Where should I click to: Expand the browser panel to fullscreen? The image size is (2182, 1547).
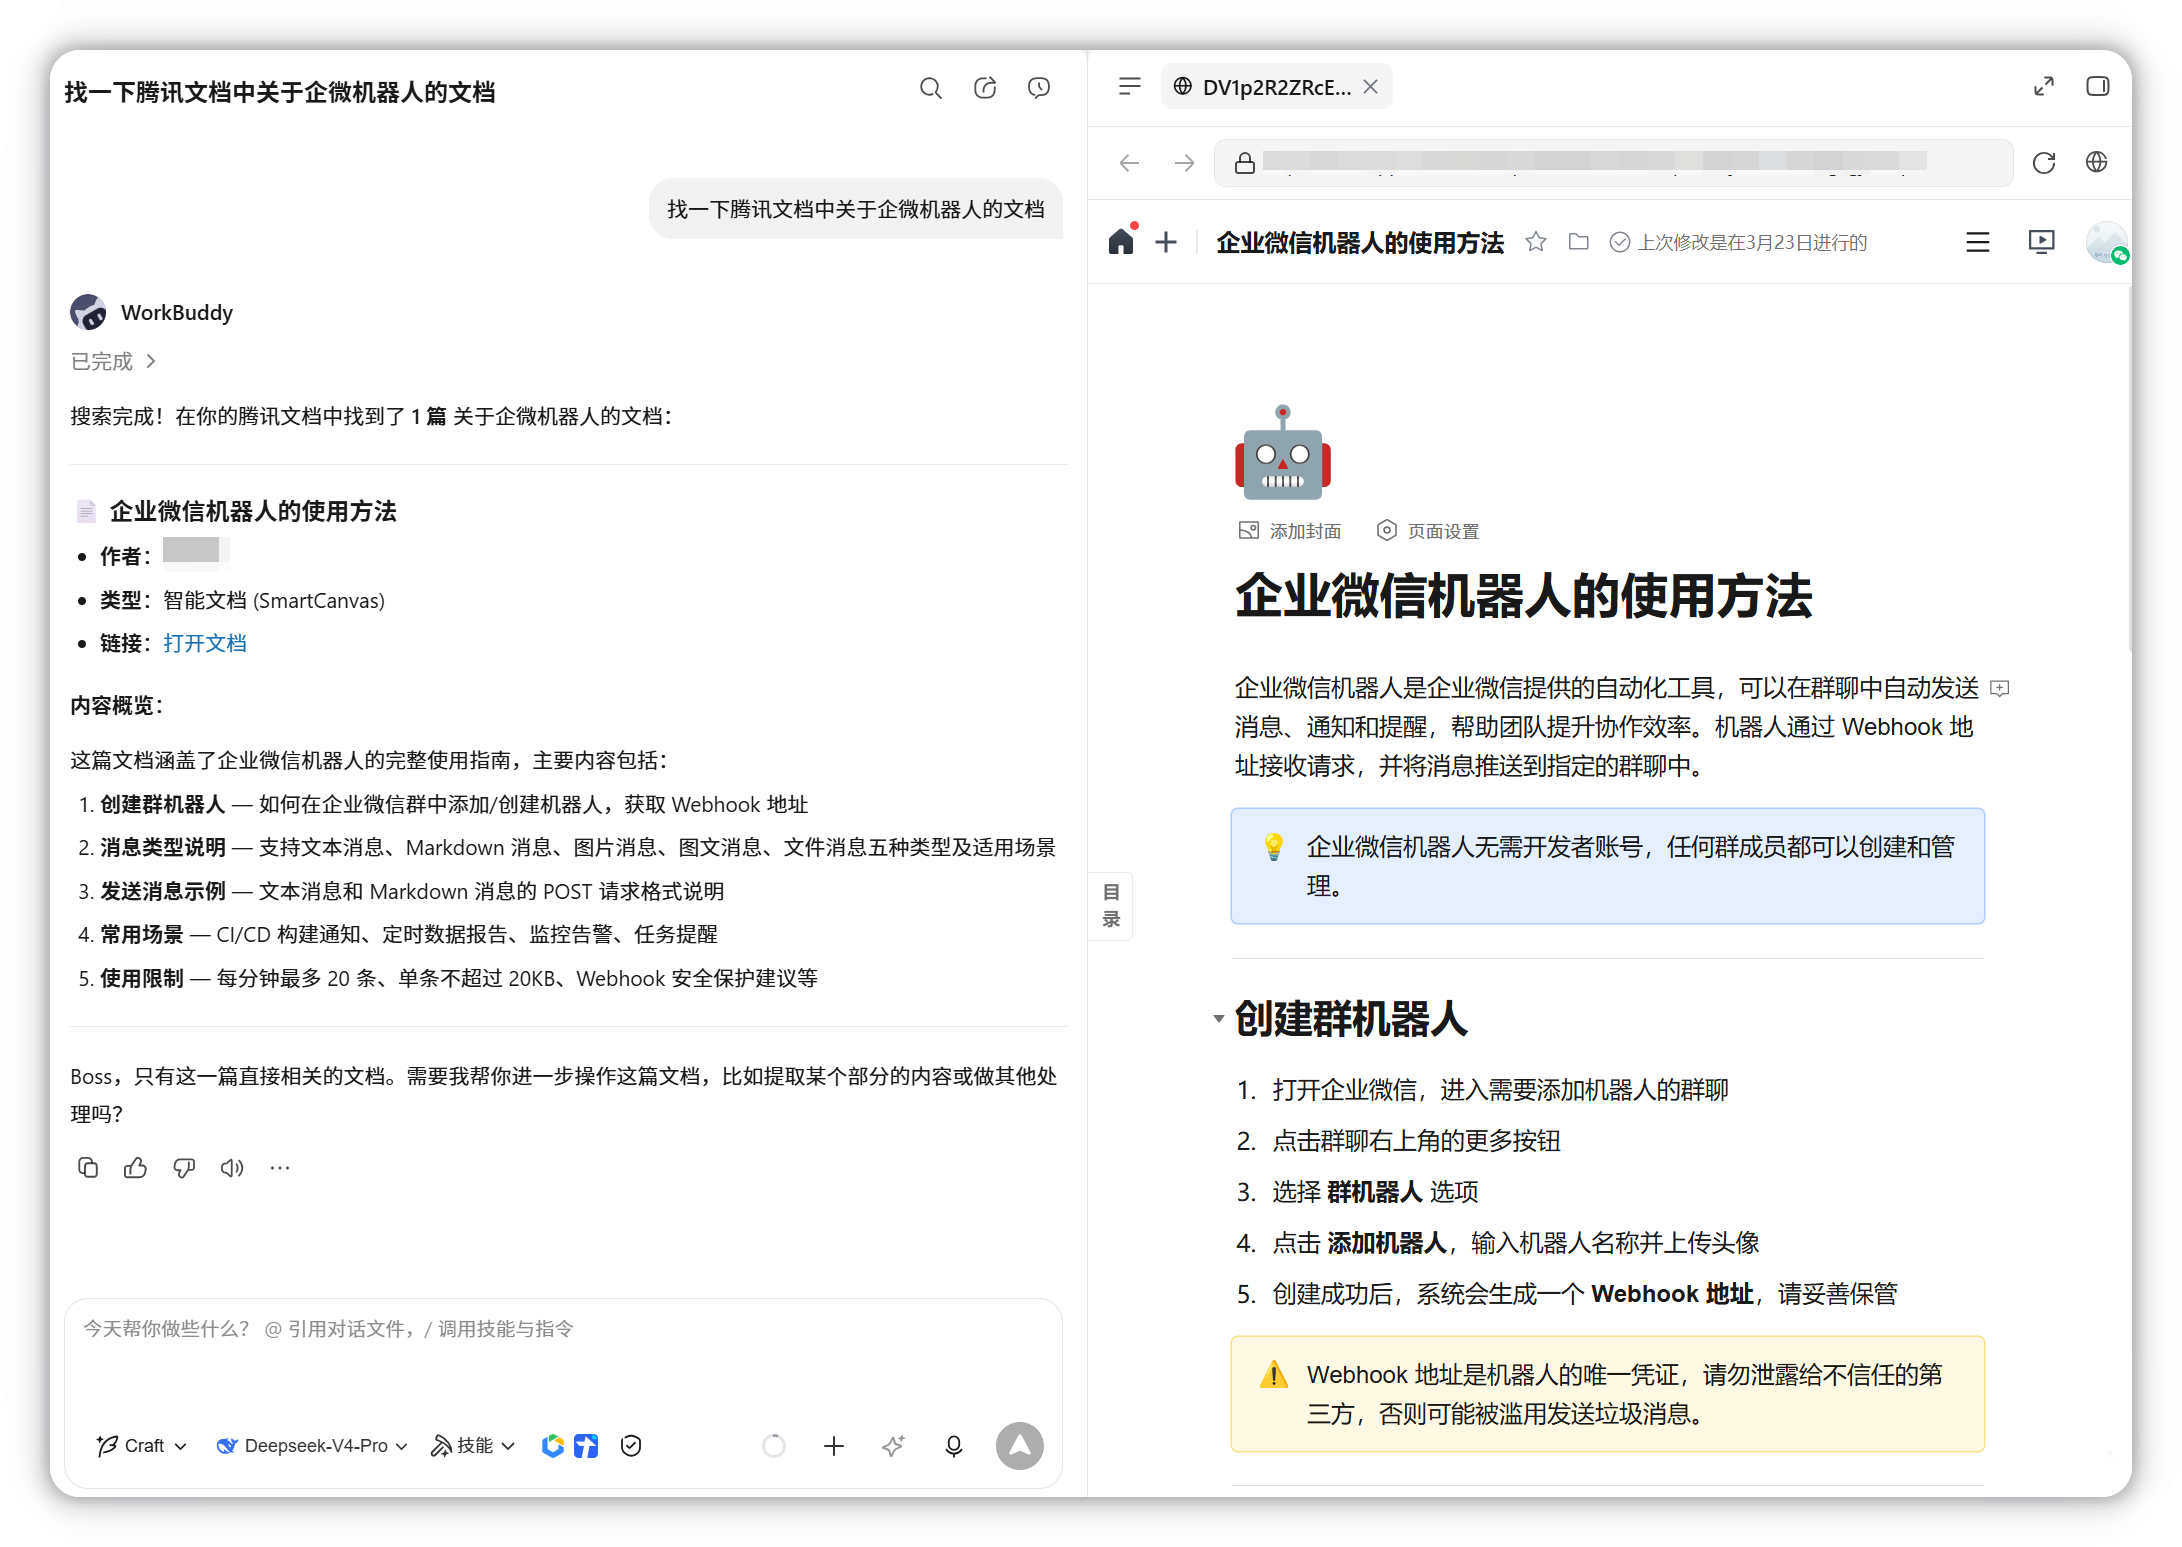click(2044, 87)
